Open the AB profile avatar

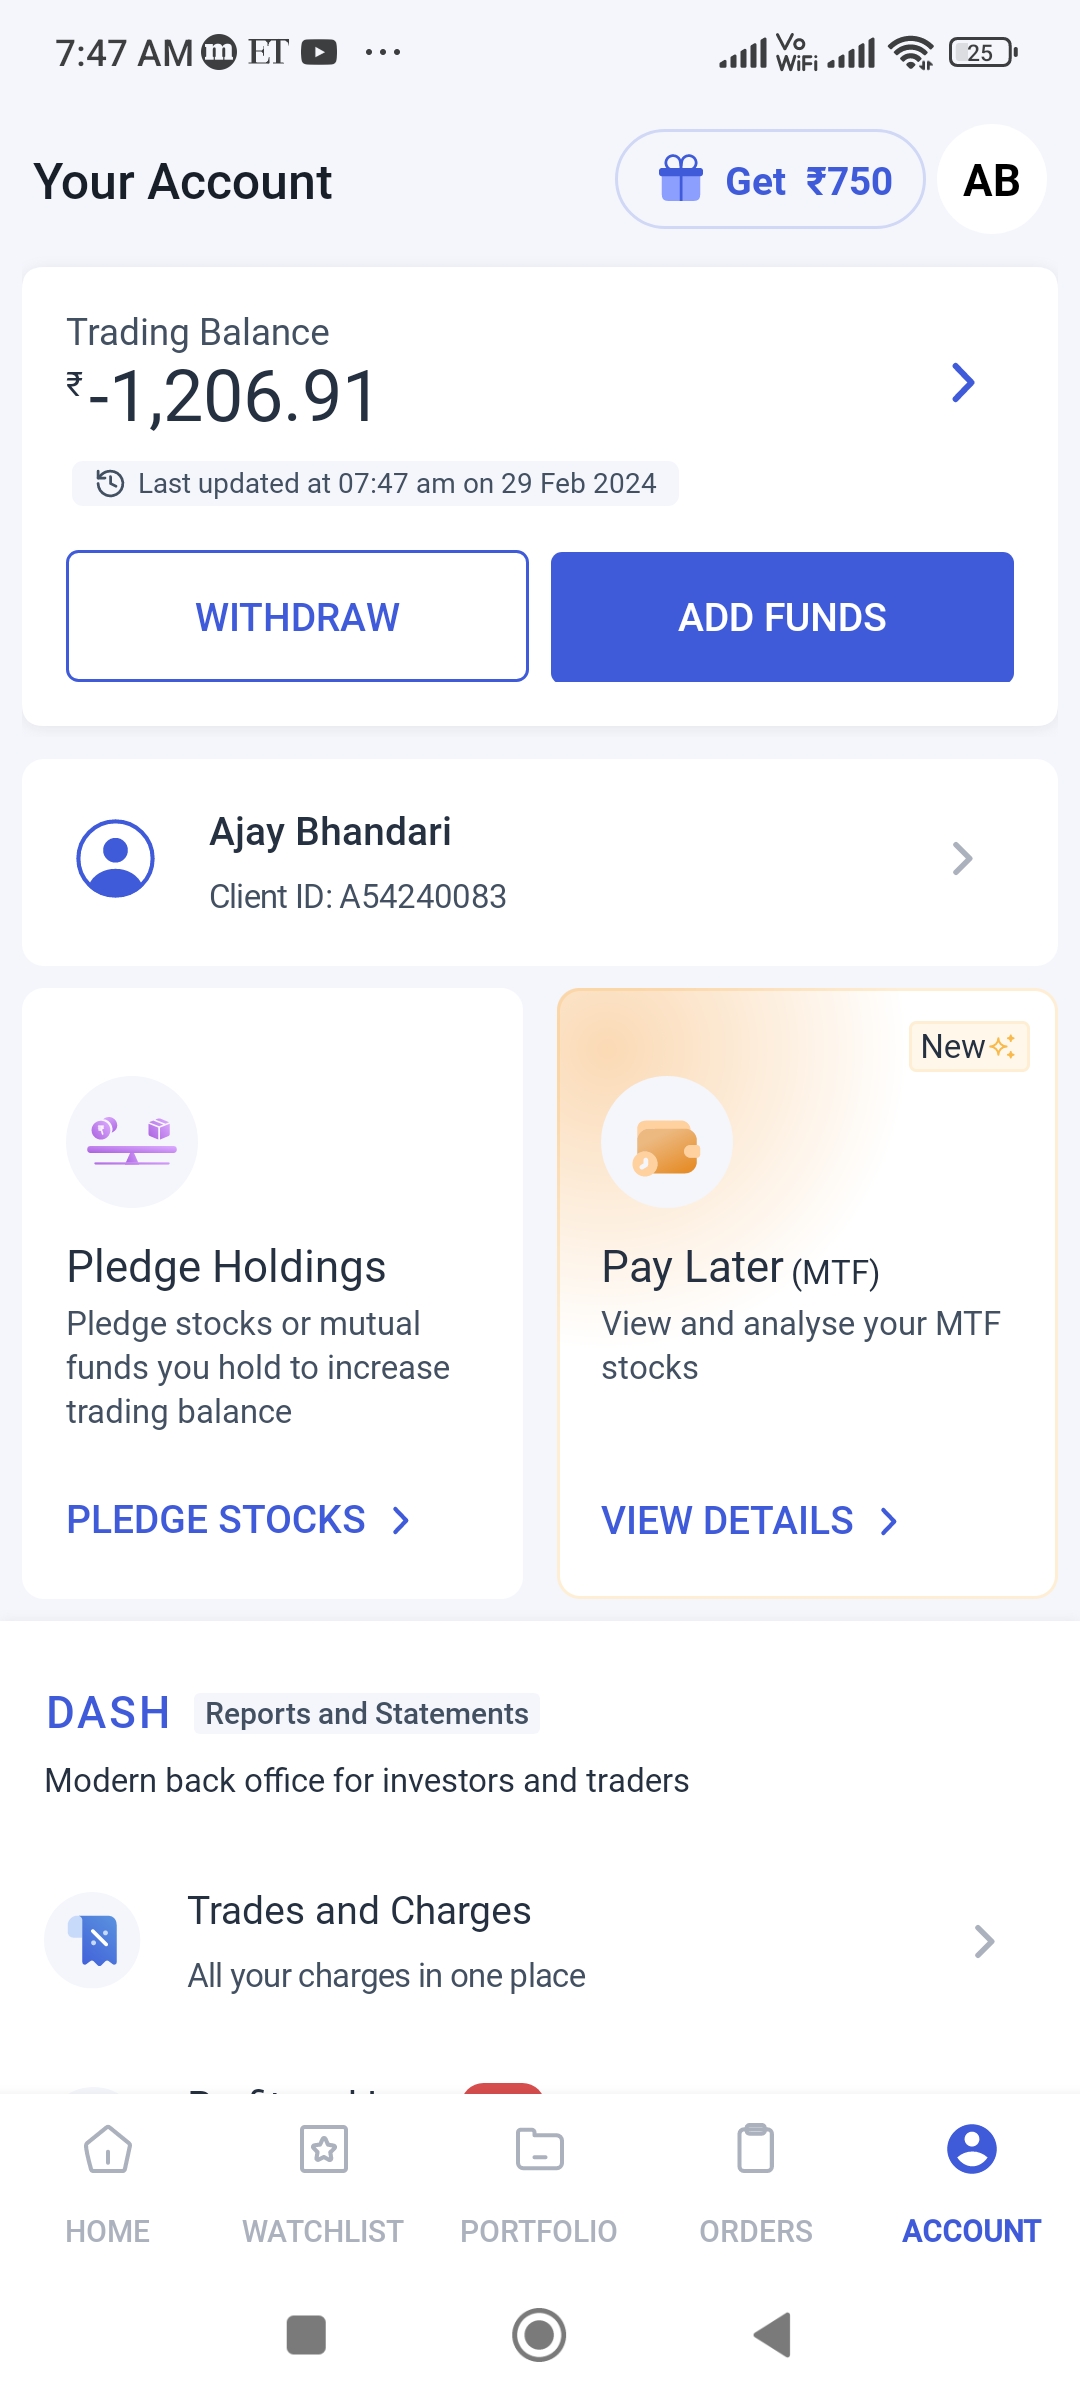992,180
